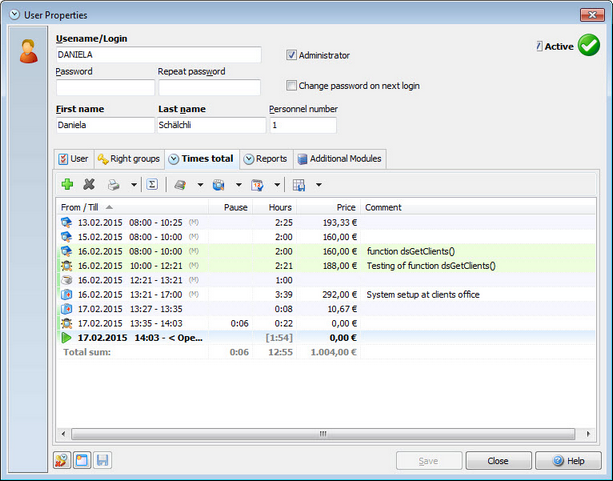Select the Times total tab
Screen dimensions: 613x481
(202, 159)
